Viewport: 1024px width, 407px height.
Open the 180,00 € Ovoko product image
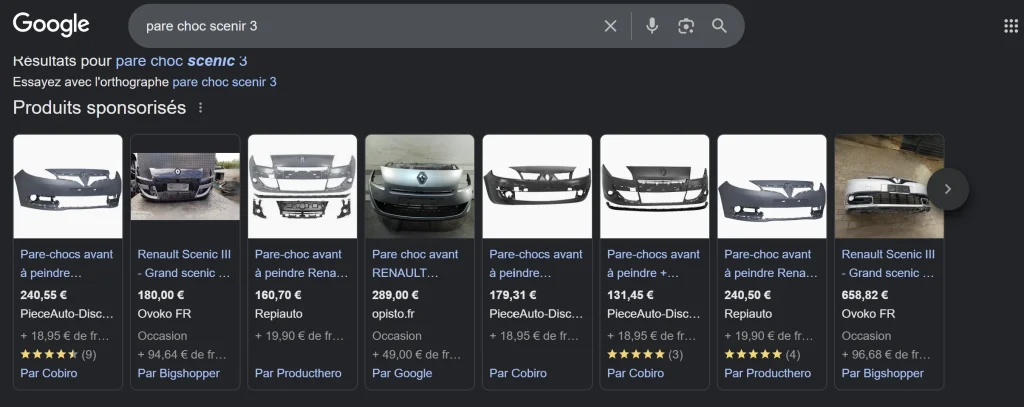point(185,186)
